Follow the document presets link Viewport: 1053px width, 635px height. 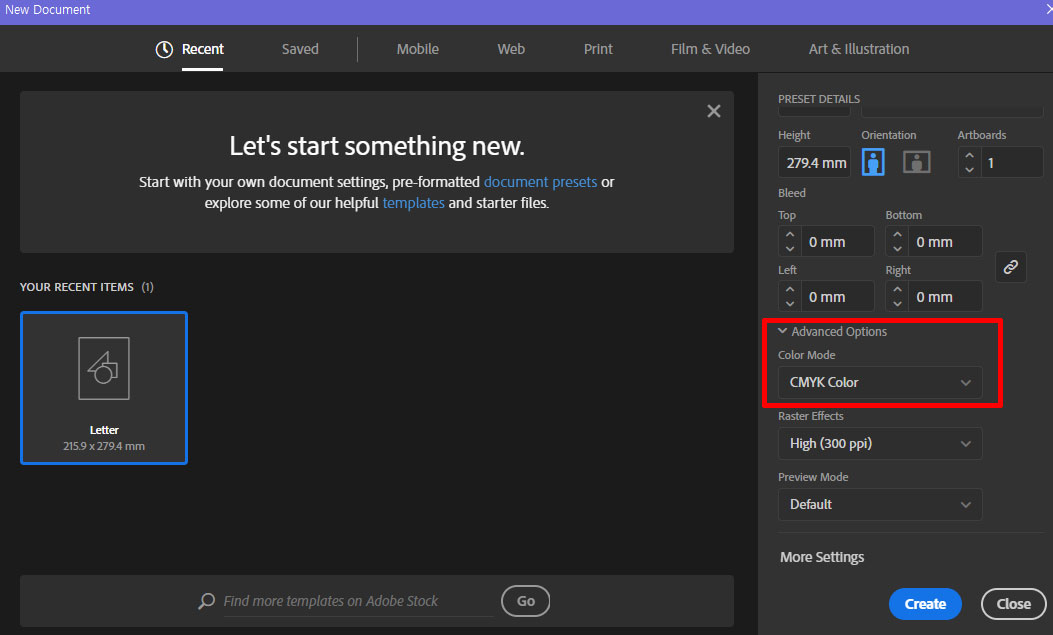pyautogui.click(x=540, y=182)
